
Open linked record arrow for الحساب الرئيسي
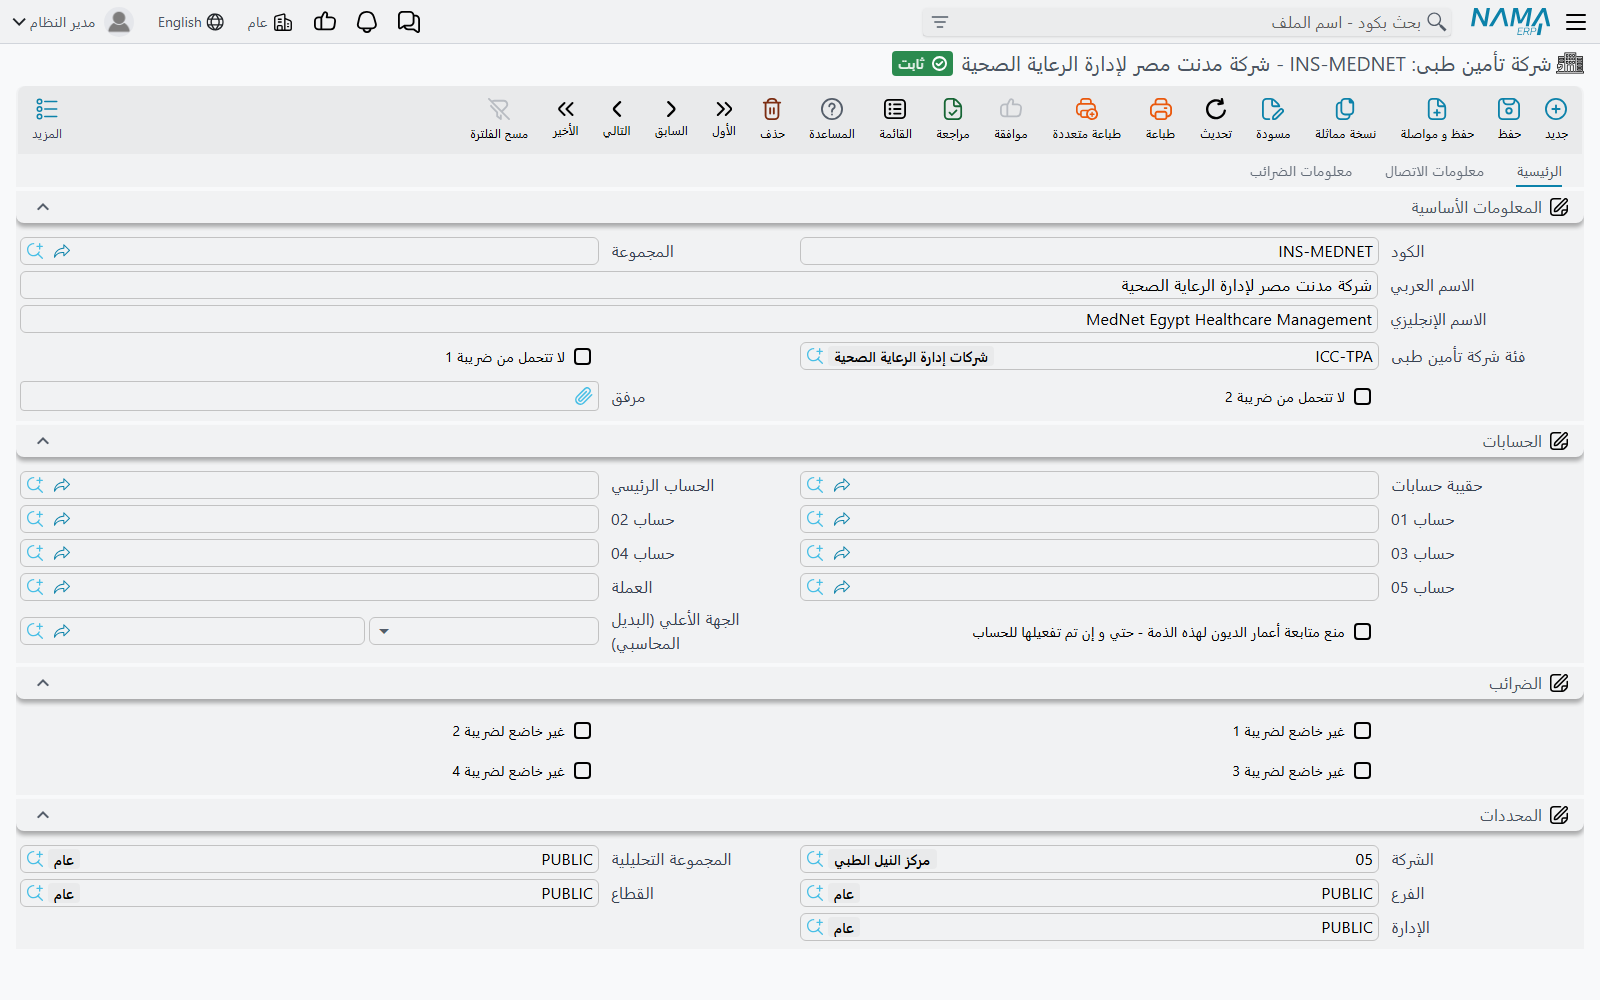(62, 485)
